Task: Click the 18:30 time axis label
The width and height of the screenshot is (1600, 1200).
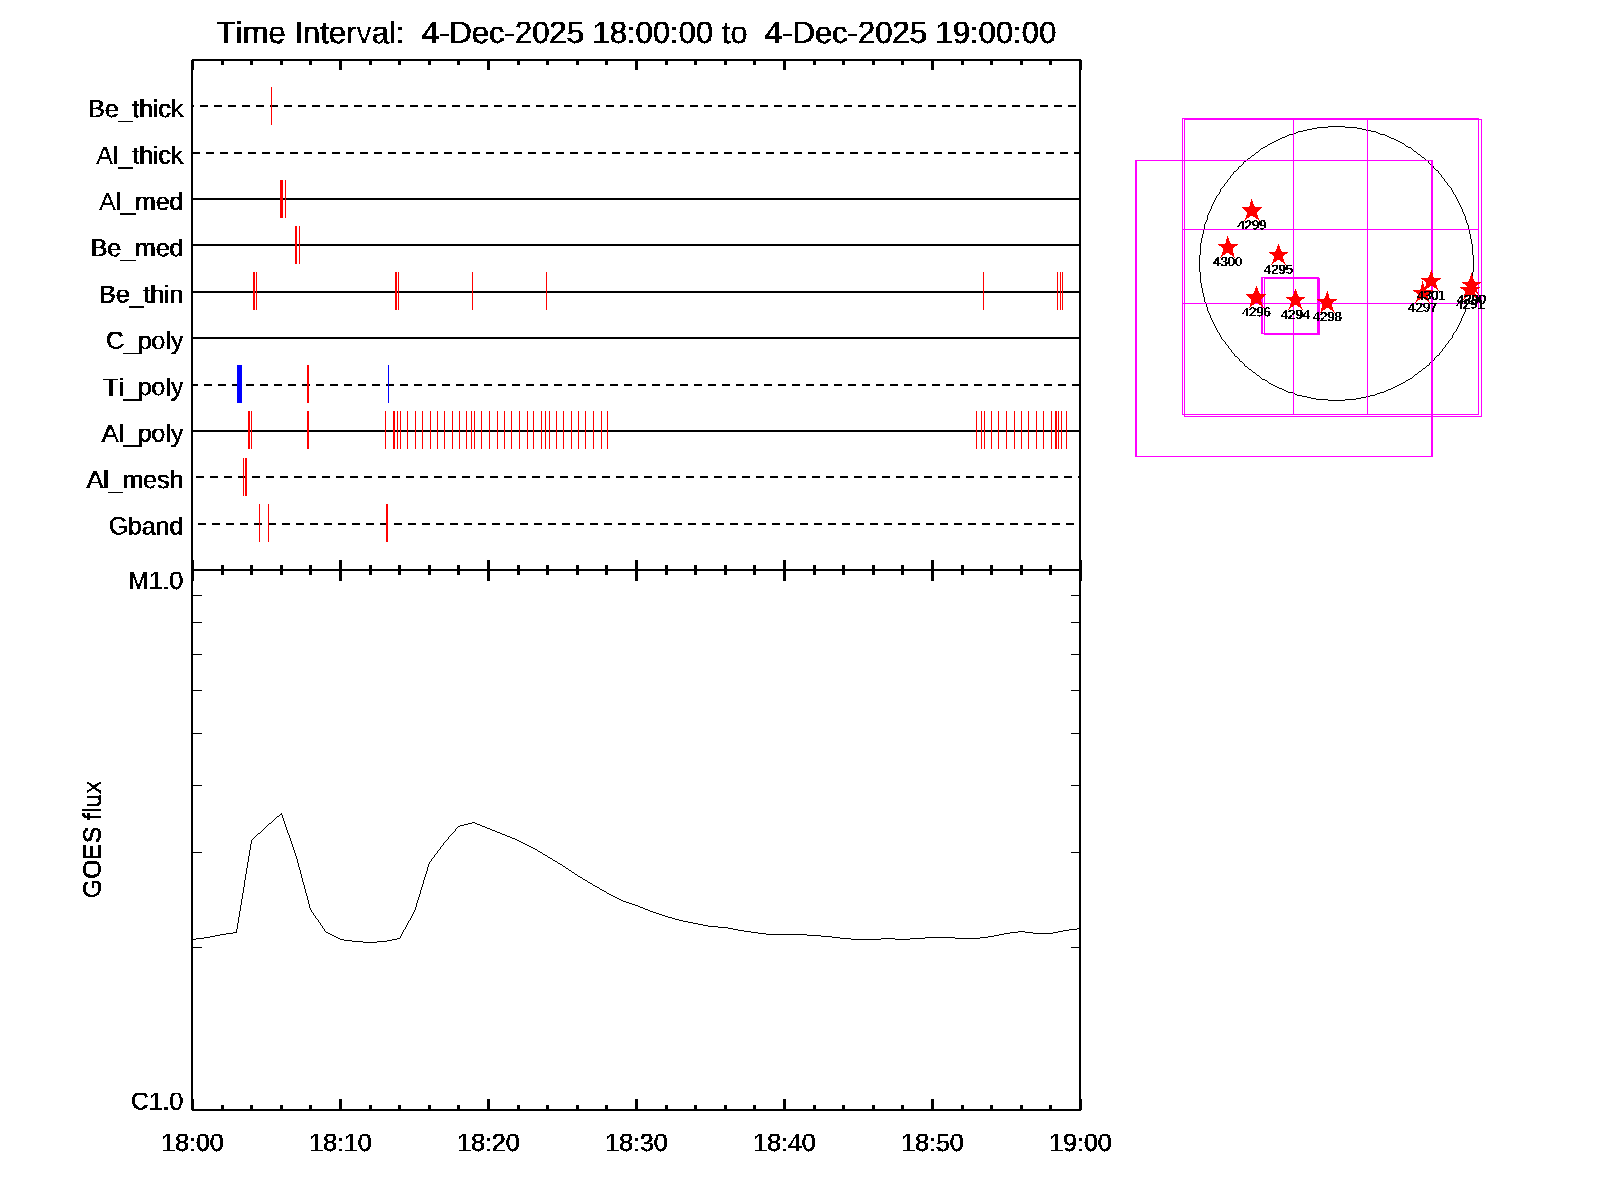Action: [636, 1143]
